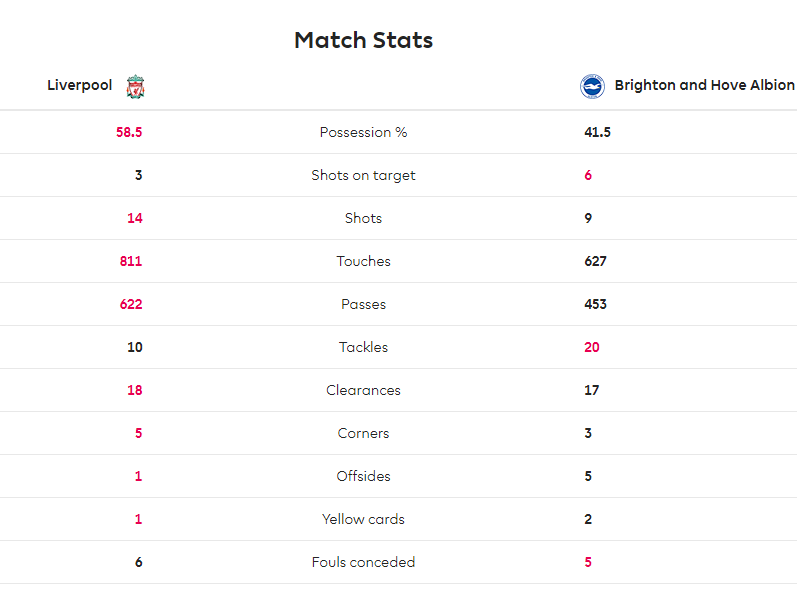The image size is (797, 600).
Task: Click Liverpool's 58.5 possession value
Action: (129, 132)
